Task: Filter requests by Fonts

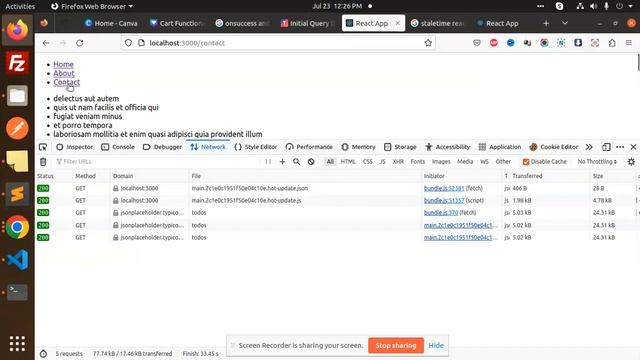Action: [x=418, y=162]
